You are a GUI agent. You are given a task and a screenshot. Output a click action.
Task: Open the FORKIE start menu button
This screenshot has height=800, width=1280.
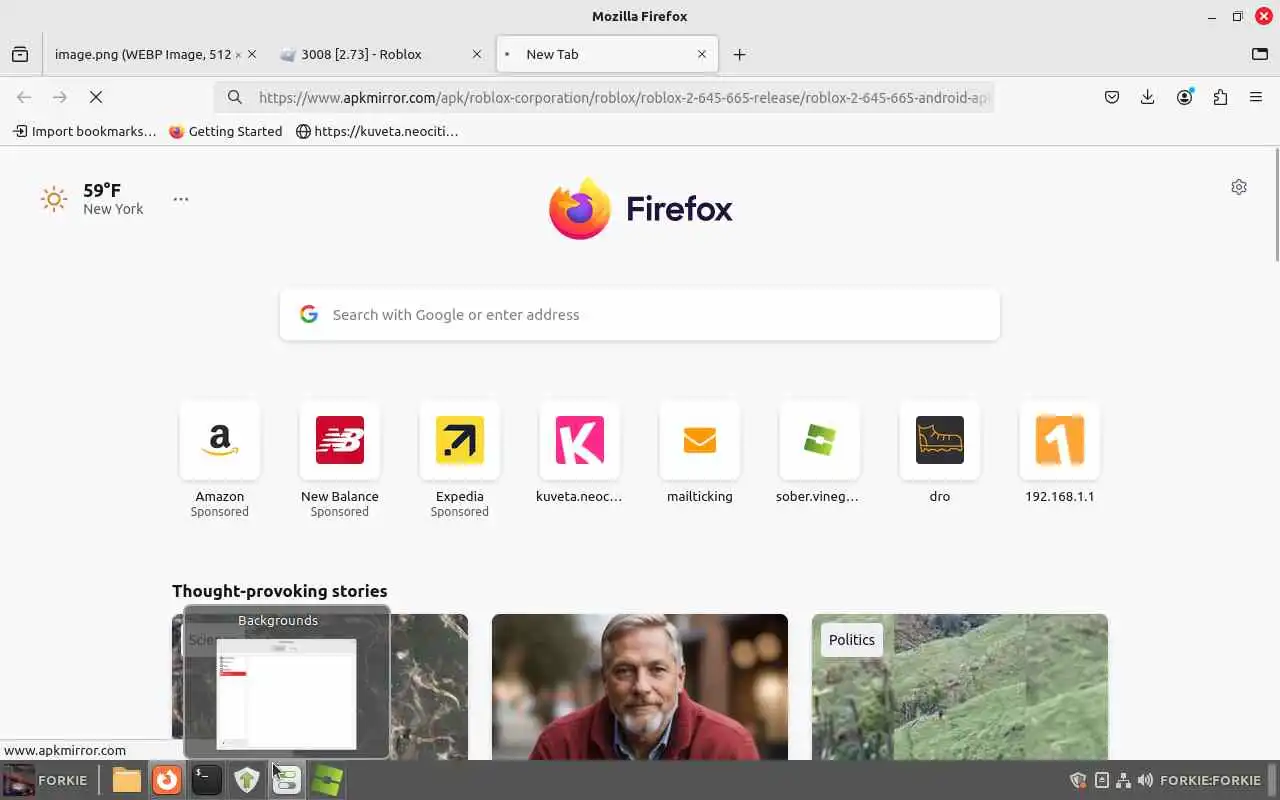coord(46,780)
